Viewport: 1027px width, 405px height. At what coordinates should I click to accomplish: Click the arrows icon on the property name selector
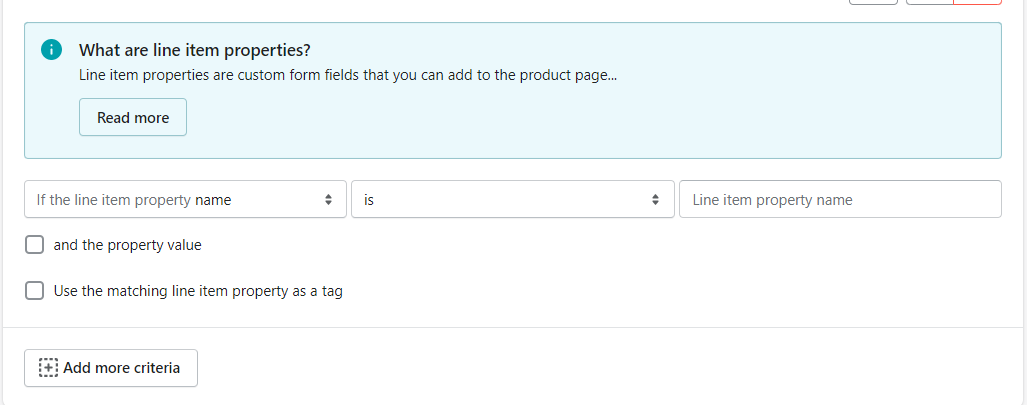tap(328, 199)
